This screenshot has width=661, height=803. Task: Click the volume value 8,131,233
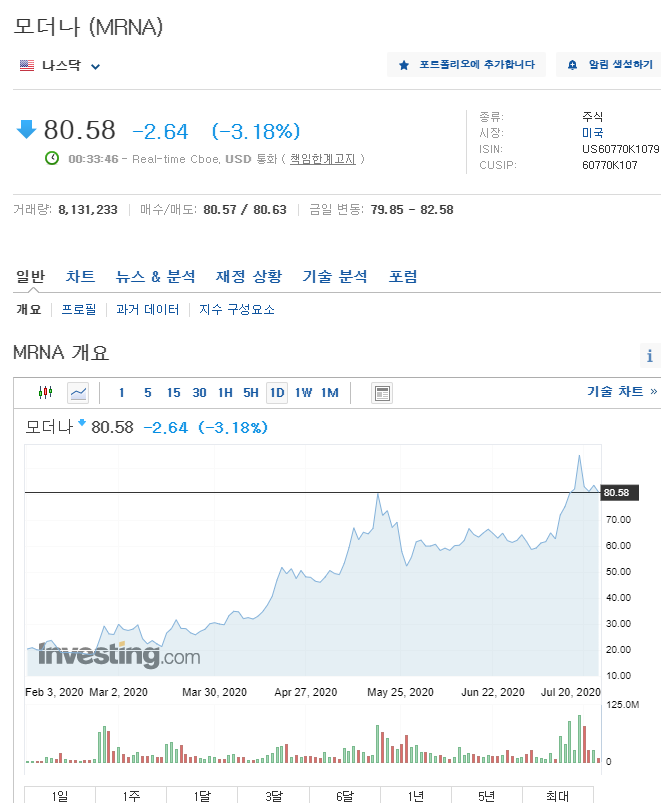pyautogui.click(x=88, y=209)
